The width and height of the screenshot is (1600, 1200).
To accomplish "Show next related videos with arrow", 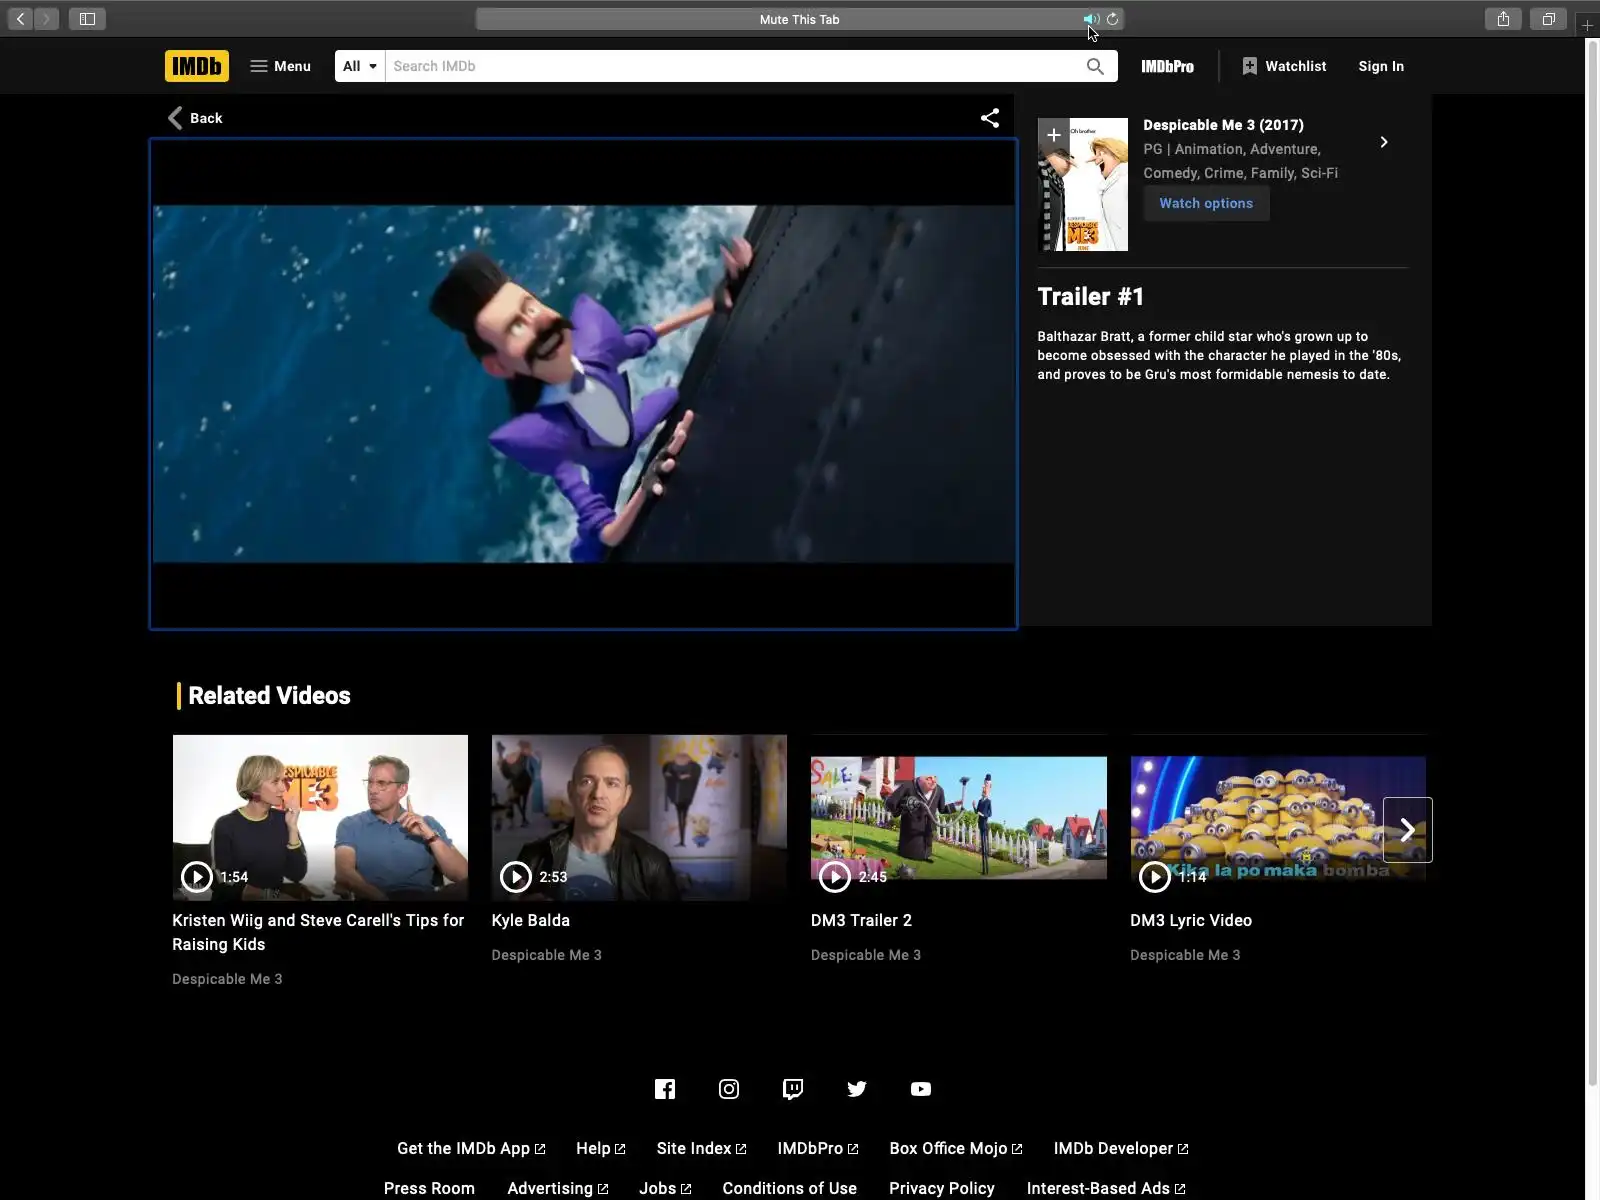I will point(1408,830).
